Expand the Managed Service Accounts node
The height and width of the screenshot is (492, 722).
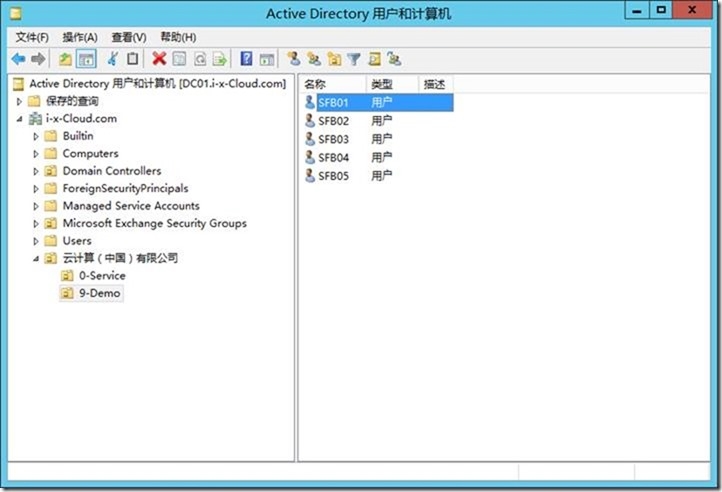[36, 206]
